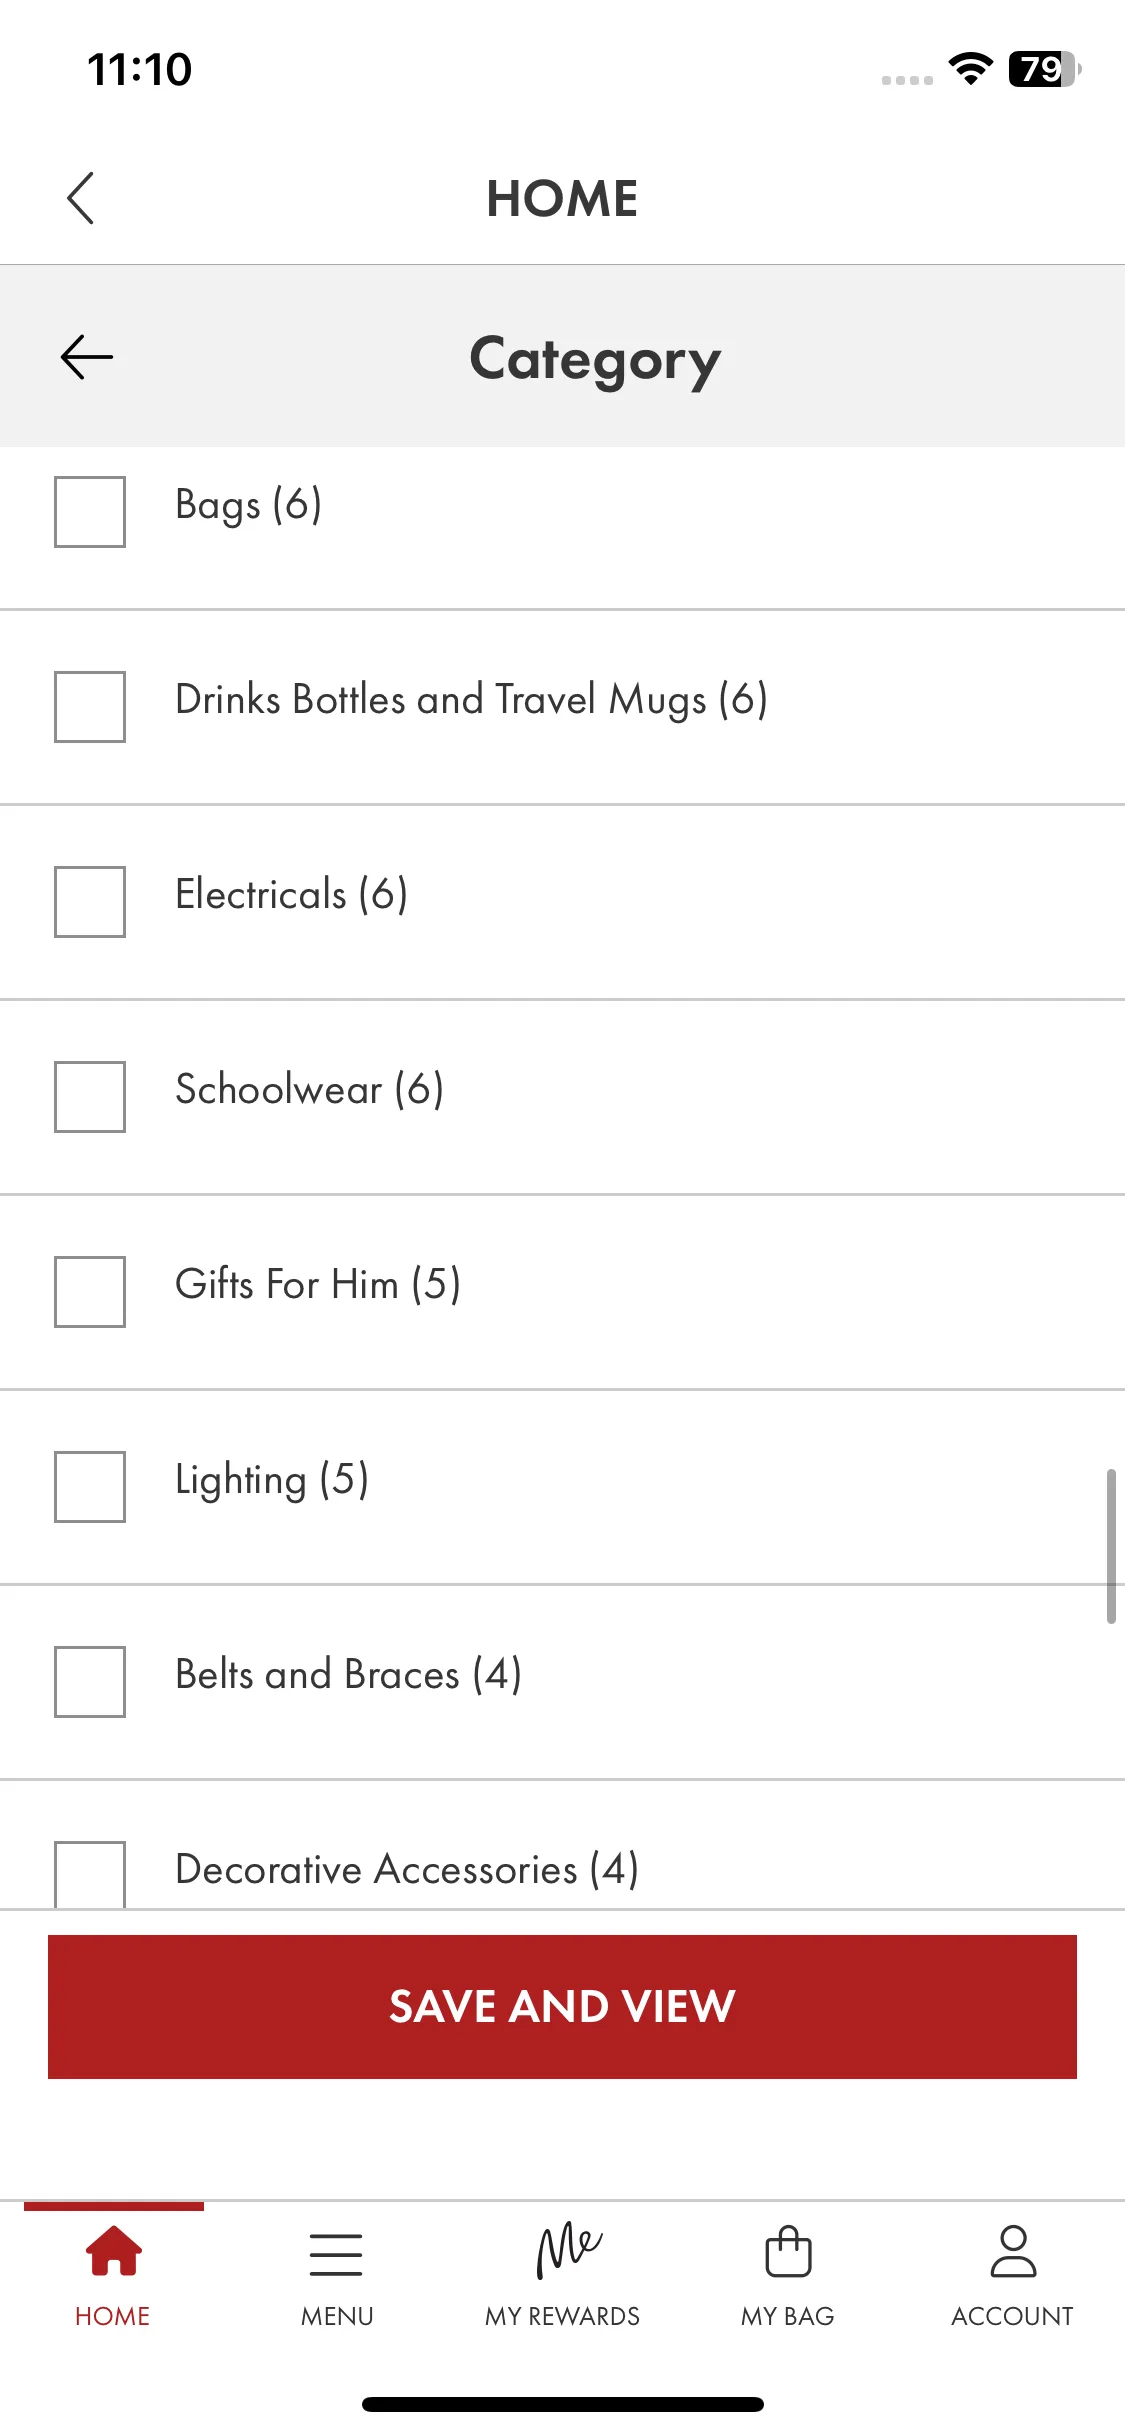Tick Drinks Bottles and Travel Mugs checkbox
The image size is (1125, 2436).
point(90,706)
